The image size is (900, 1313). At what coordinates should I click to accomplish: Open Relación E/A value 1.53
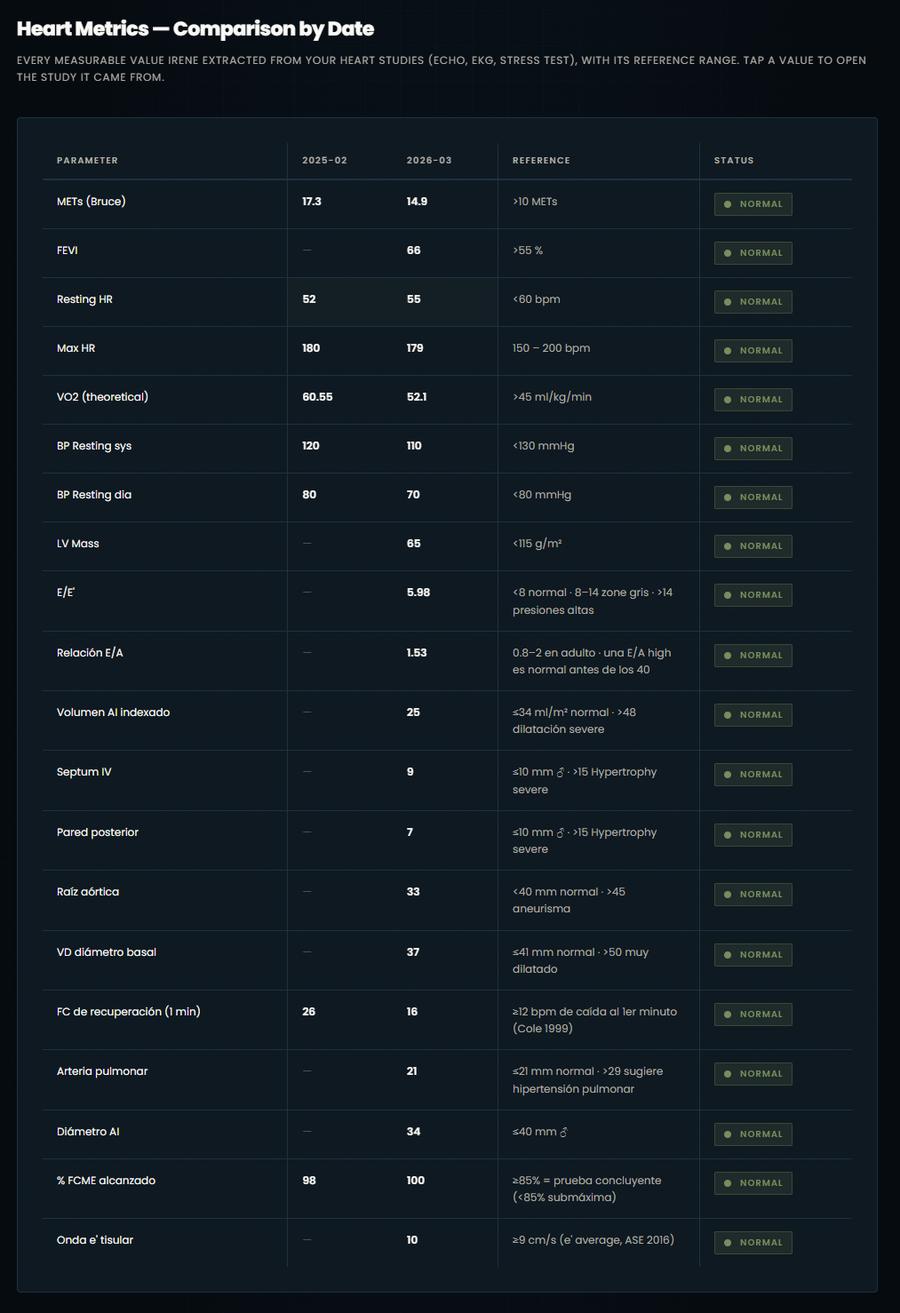pyautogui.click(x=416, y=654)
